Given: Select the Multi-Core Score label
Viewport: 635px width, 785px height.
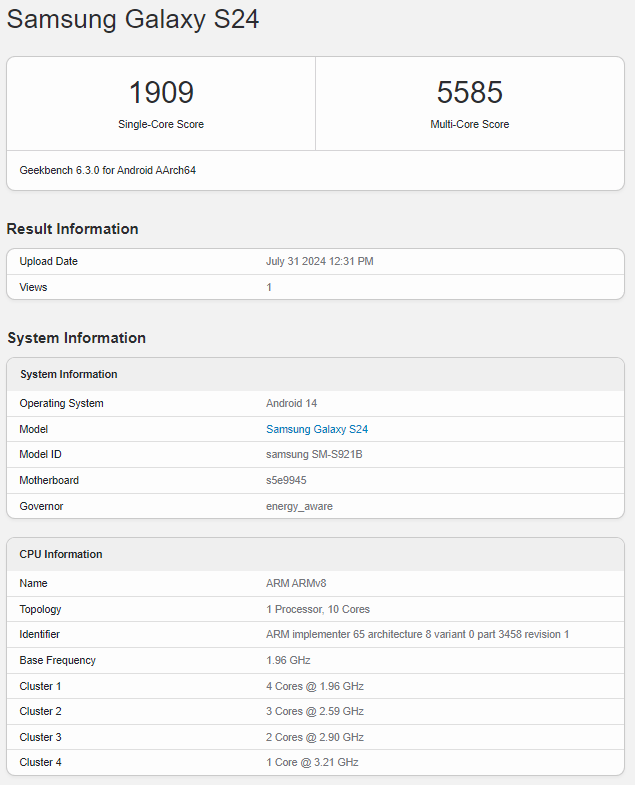Looking at the screenshot, I should click(469, 125).
